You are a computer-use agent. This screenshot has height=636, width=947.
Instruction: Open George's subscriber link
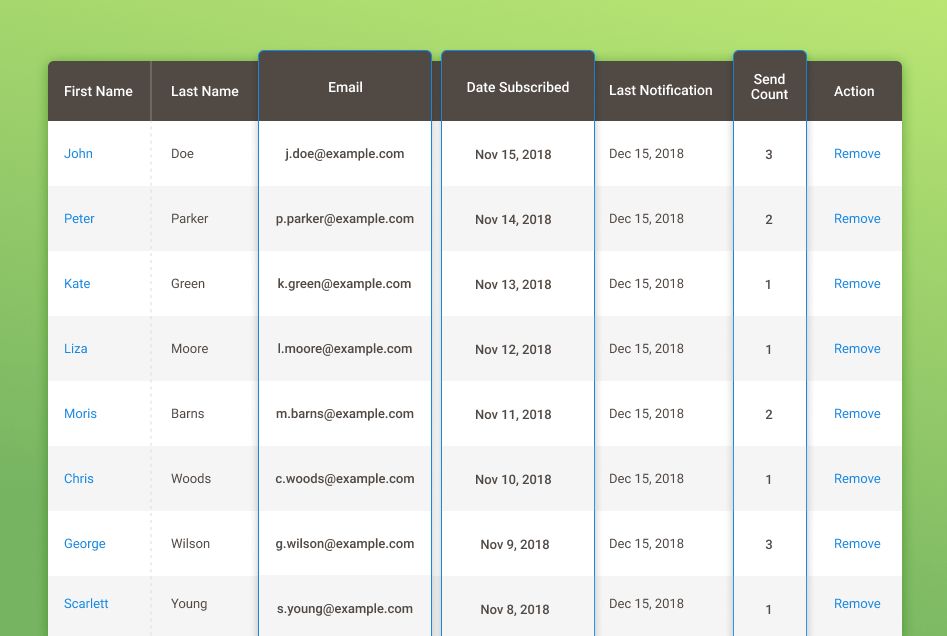85,544
